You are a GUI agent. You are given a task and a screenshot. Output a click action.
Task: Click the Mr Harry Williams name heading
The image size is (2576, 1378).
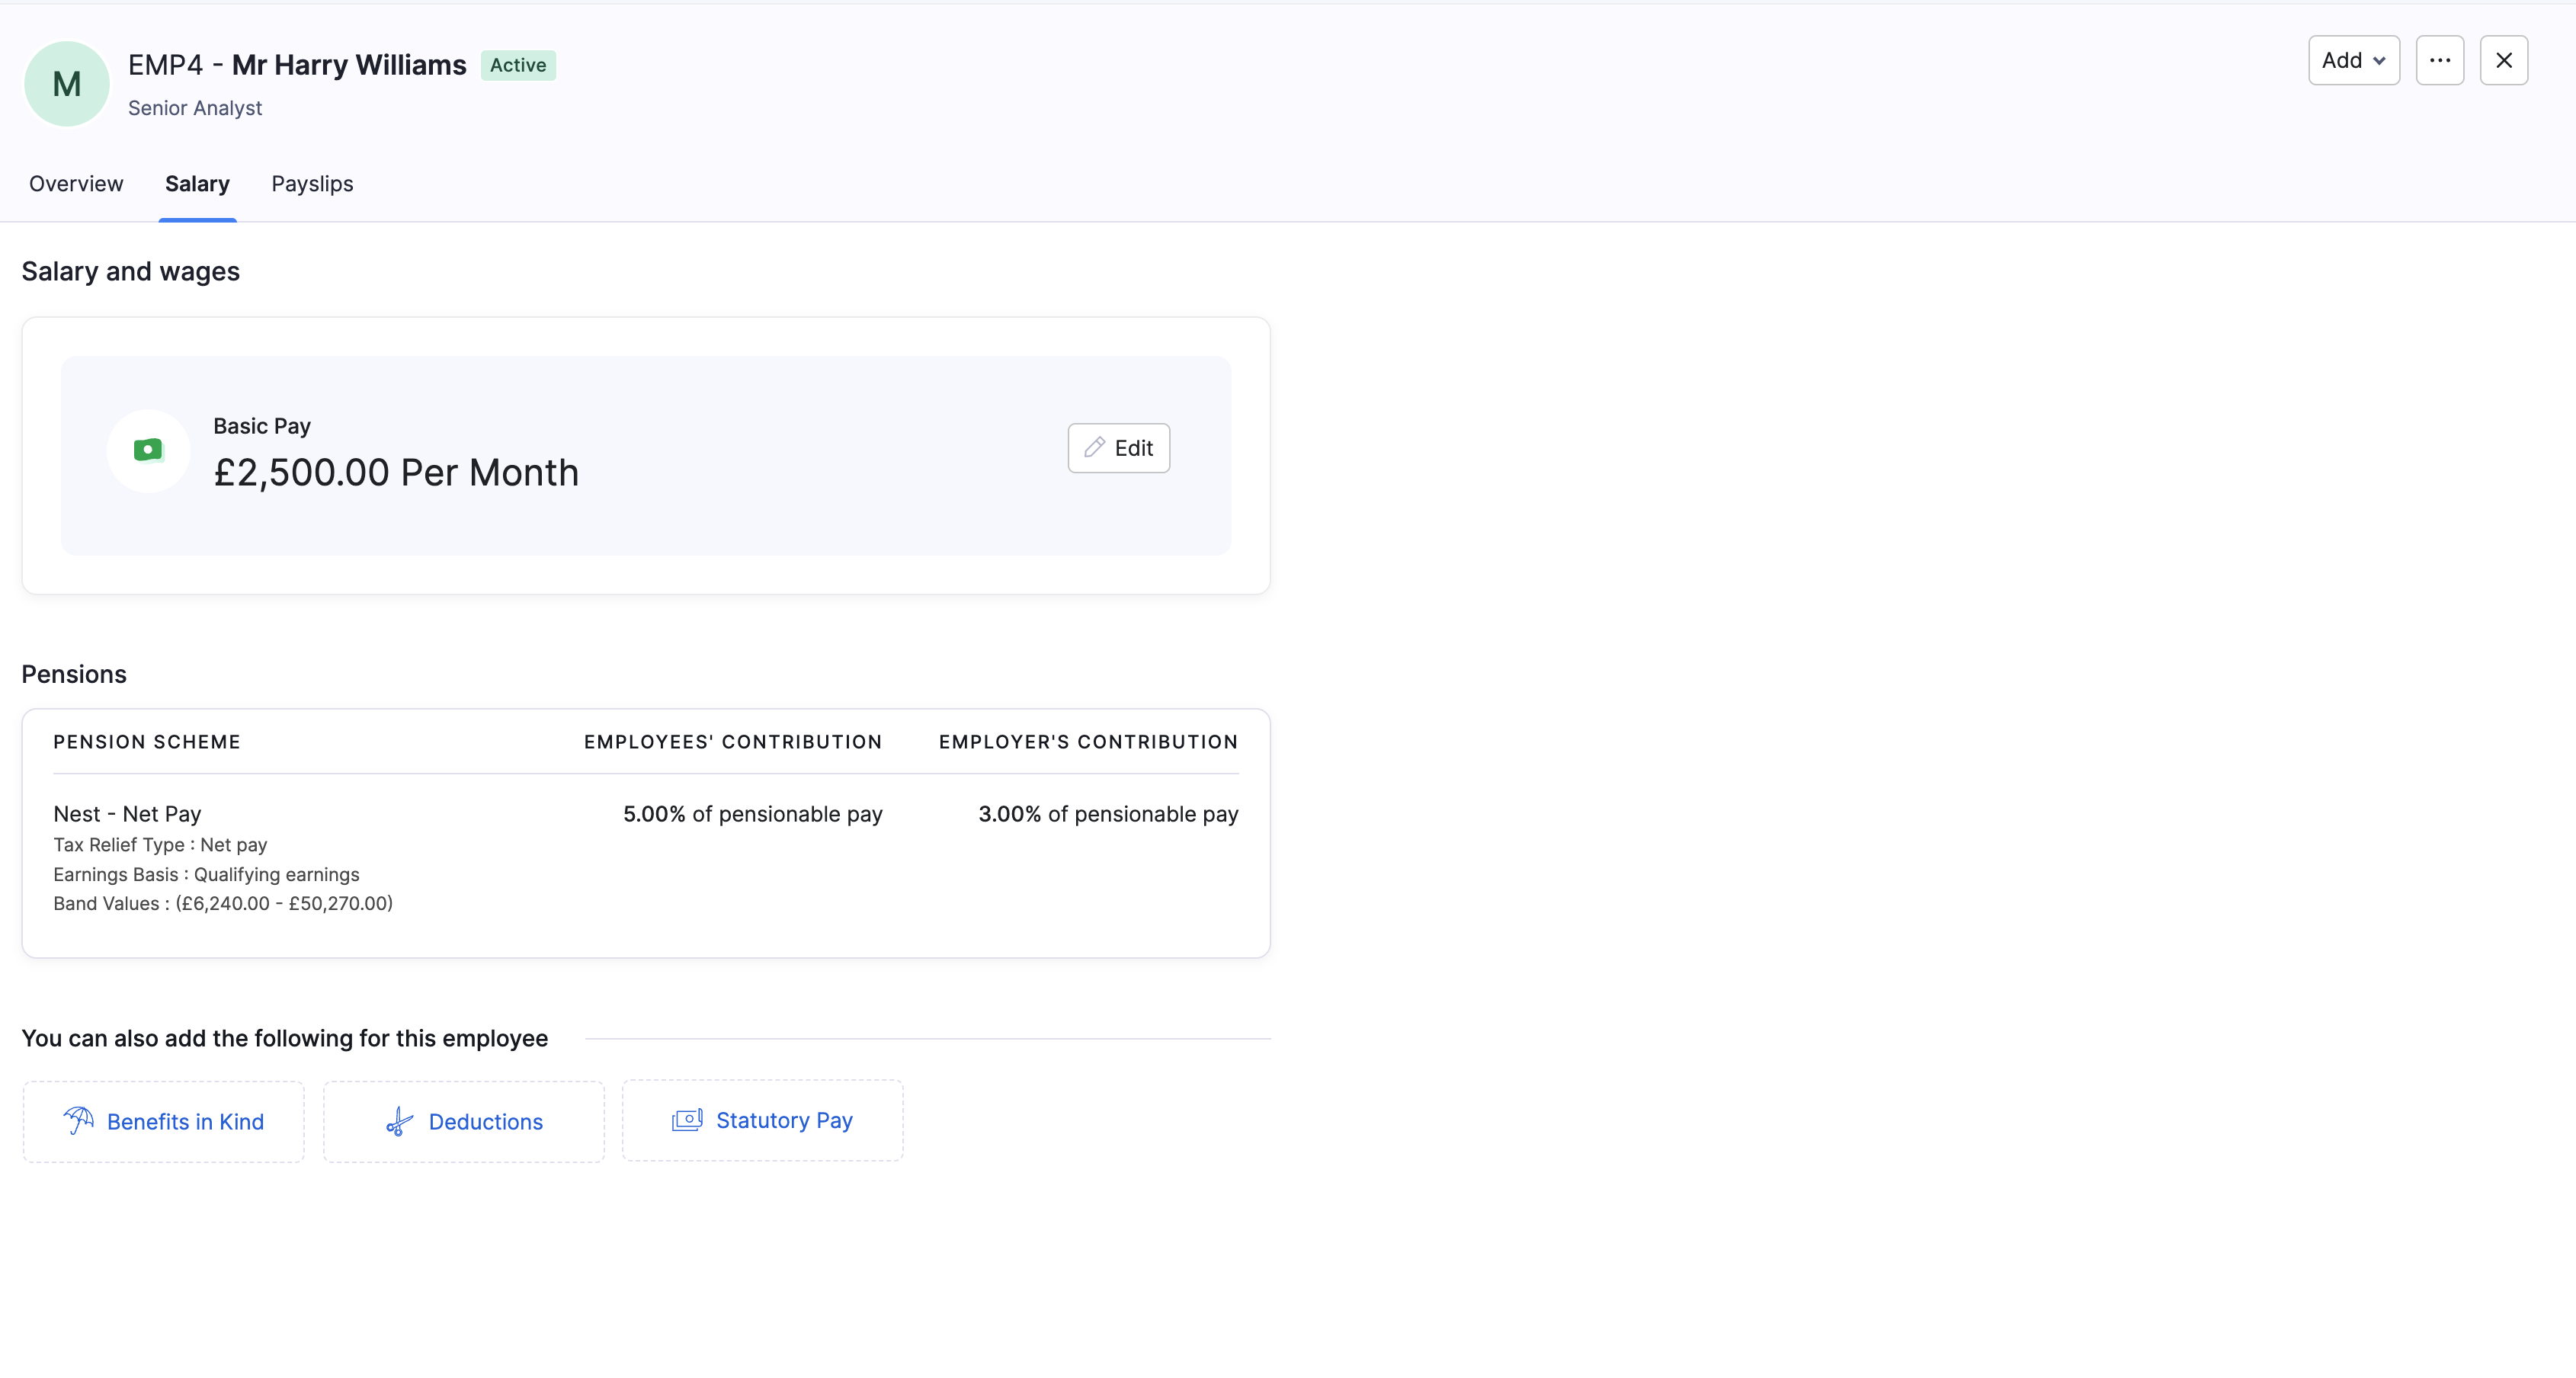tap(349, 65)
